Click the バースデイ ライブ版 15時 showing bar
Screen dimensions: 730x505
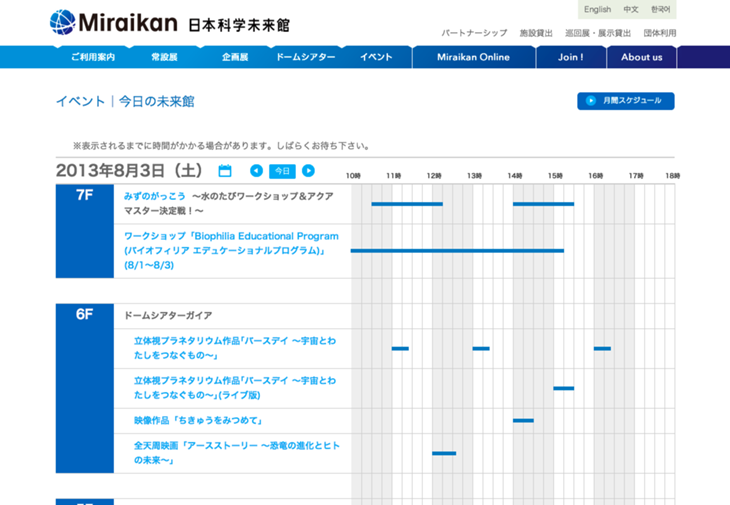563,388
